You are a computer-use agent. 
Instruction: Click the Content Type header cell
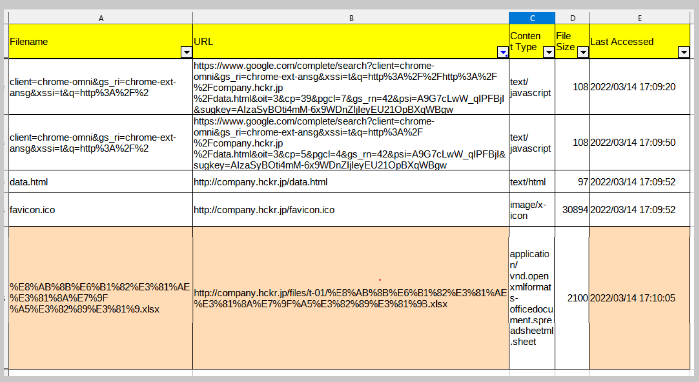coord(532,41)
